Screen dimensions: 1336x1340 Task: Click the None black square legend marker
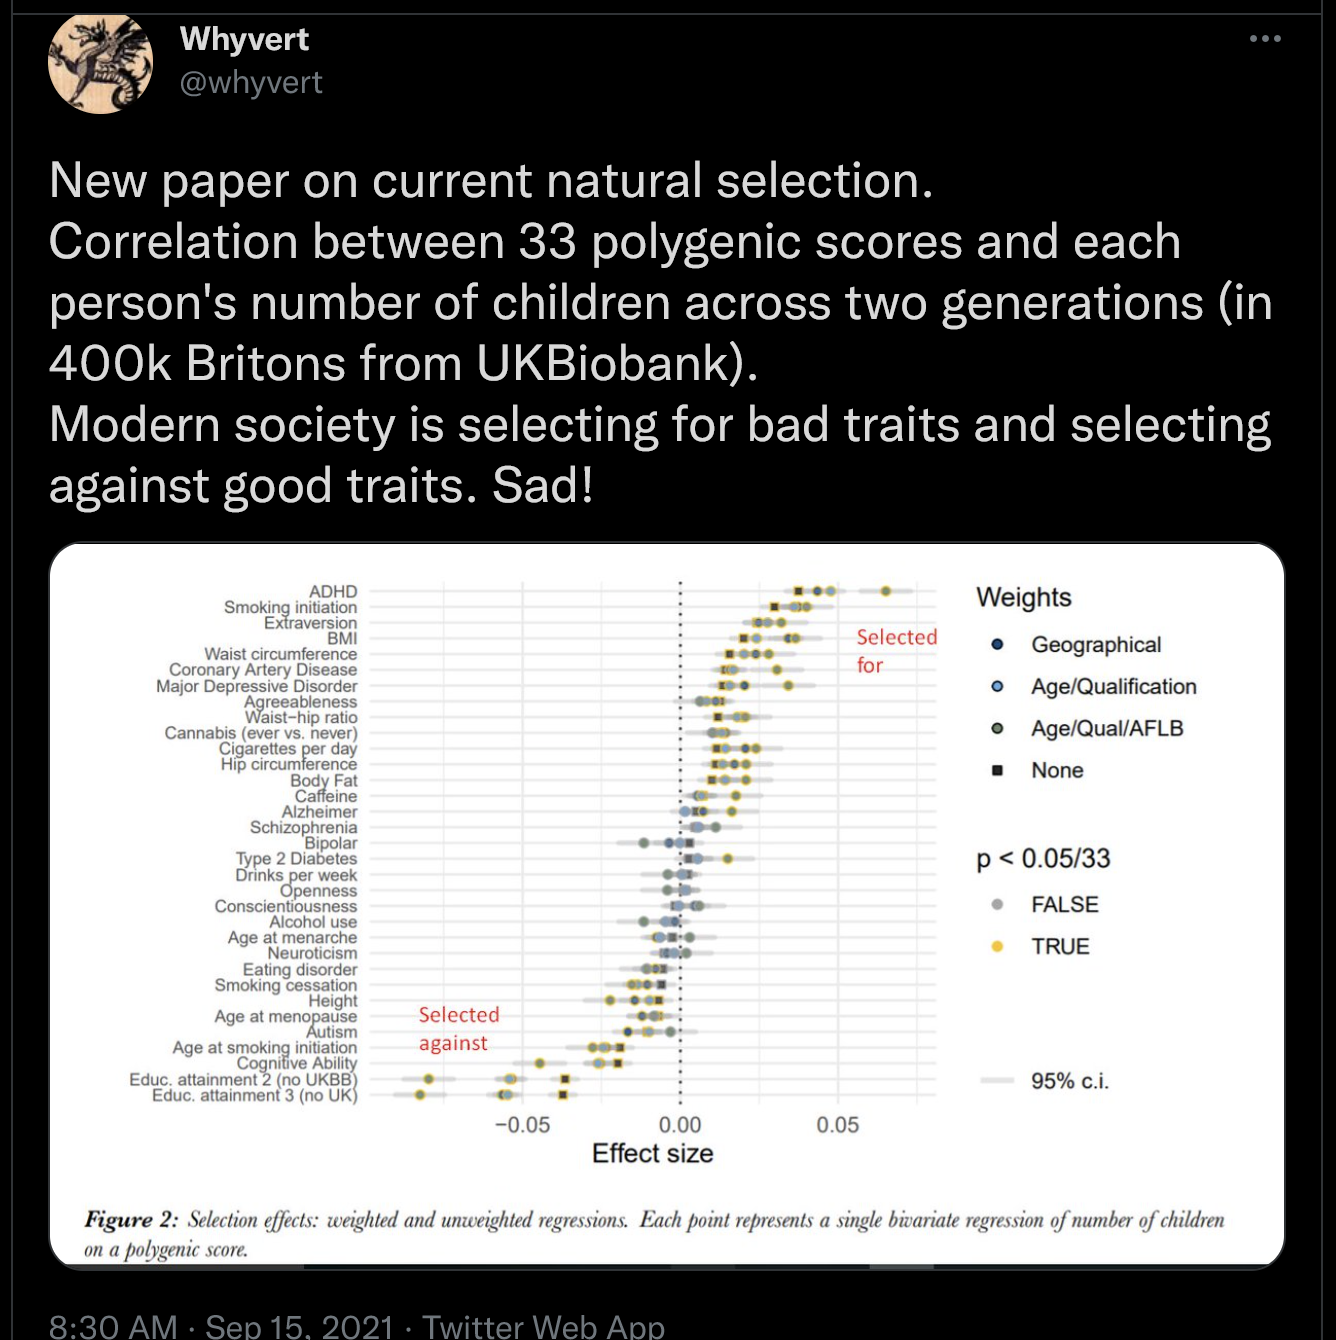point(997,771)
